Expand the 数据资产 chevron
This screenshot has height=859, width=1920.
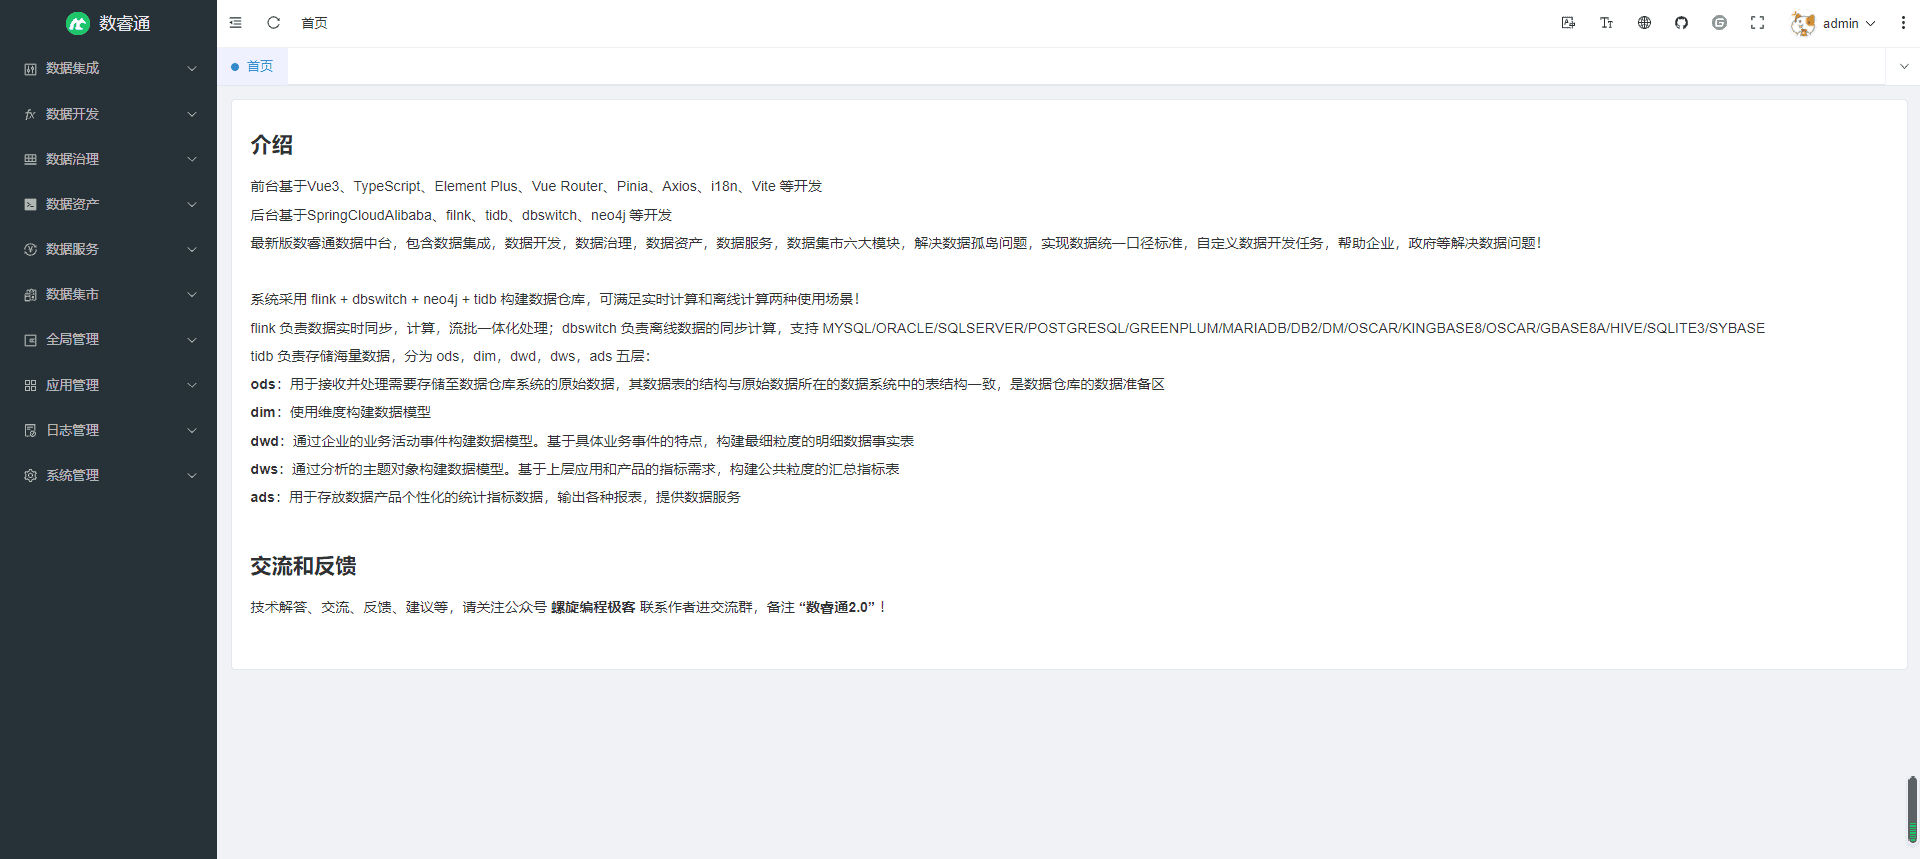[x=192, y=204]
